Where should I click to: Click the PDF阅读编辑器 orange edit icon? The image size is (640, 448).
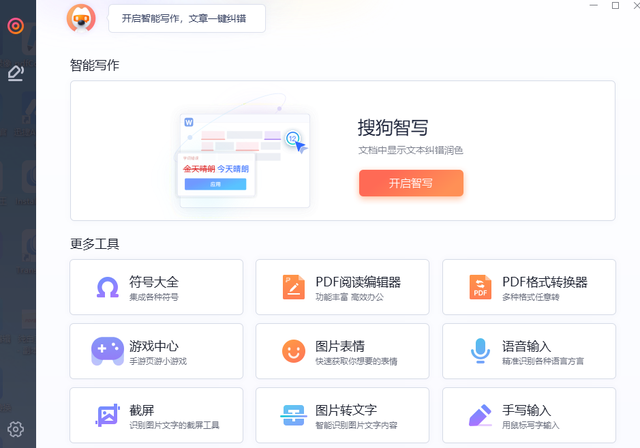click(x=293, y=287)
